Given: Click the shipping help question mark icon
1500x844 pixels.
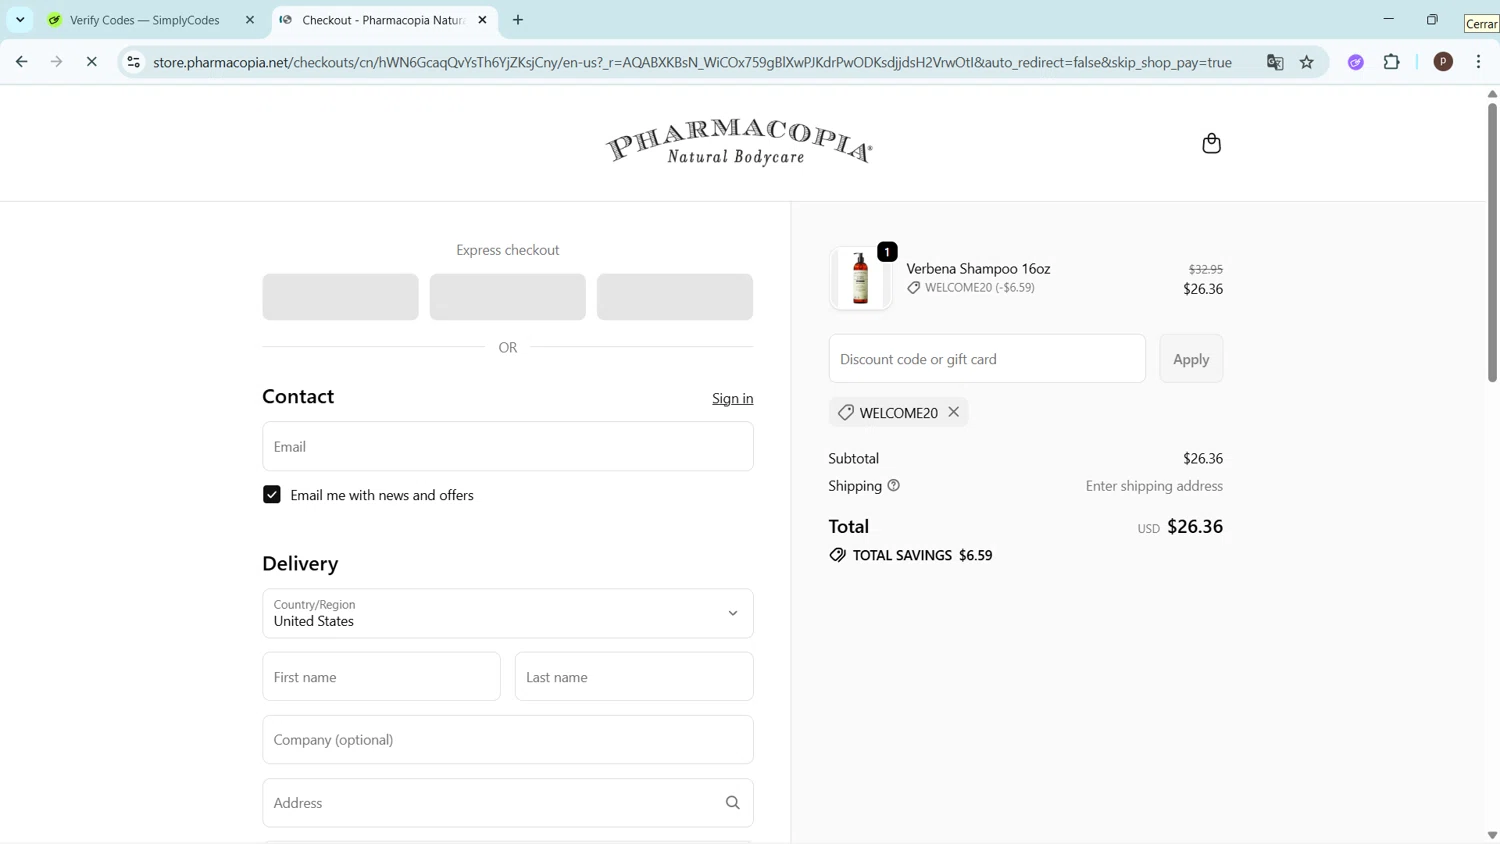Looking at the screenshot, I should (894, 486).
